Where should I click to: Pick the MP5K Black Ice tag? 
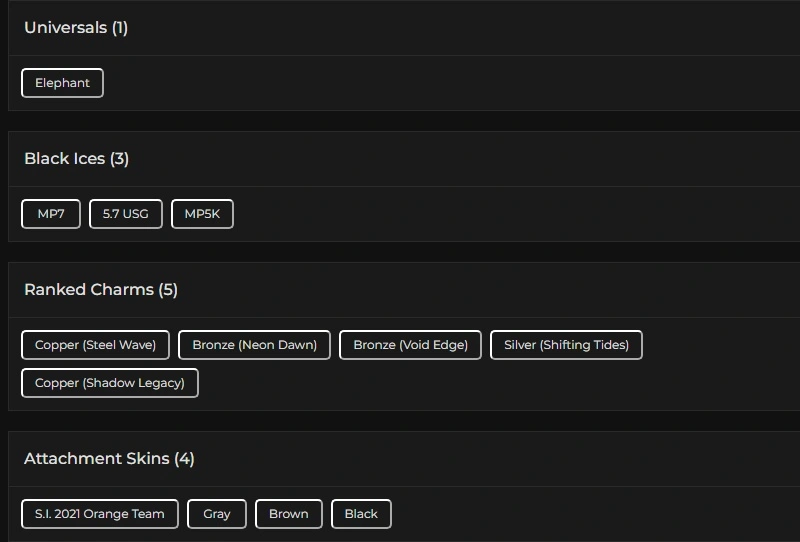[202, 214]
